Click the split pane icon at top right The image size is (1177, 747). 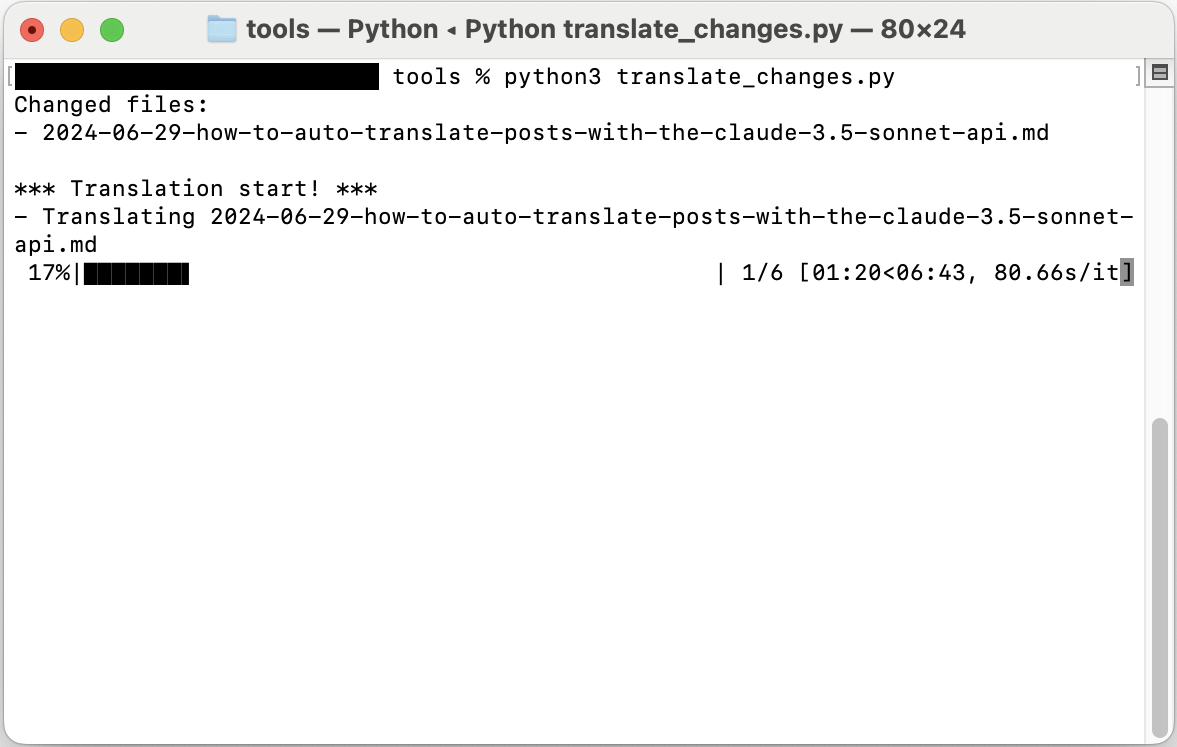1160,72
